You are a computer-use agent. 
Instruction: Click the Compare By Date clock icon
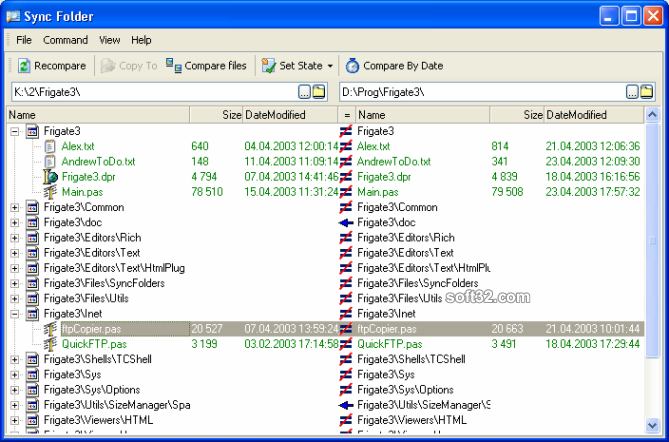(352, 66)
